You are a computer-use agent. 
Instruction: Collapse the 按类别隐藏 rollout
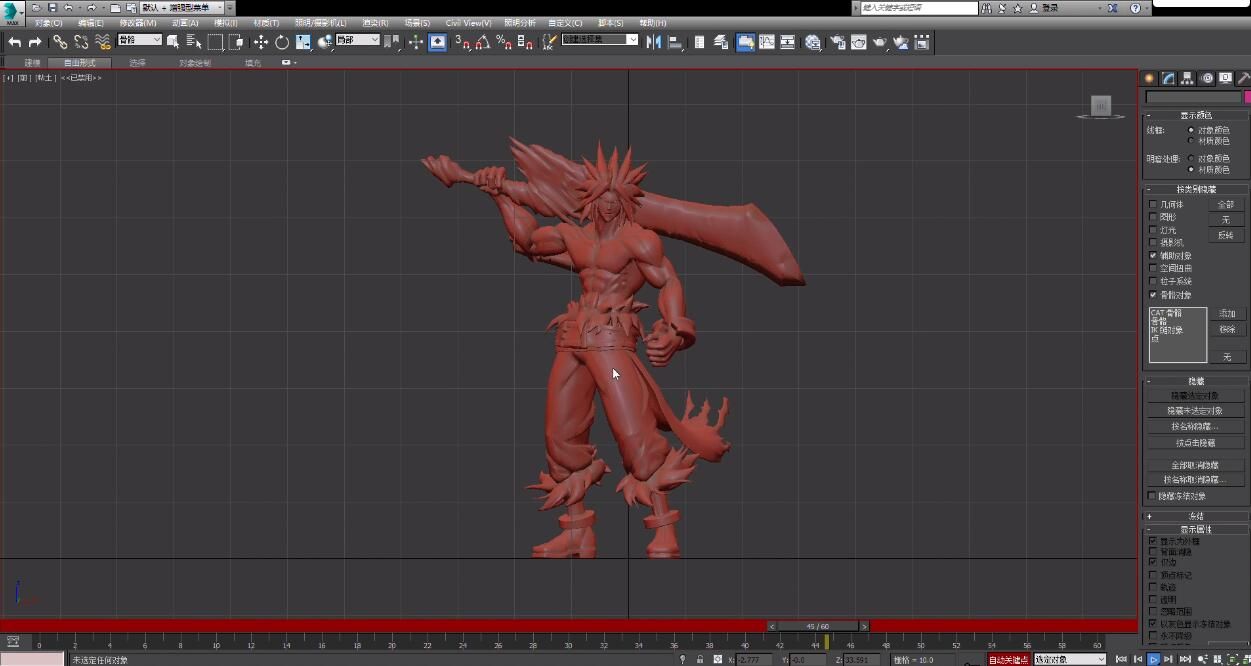coord(1195,189)
